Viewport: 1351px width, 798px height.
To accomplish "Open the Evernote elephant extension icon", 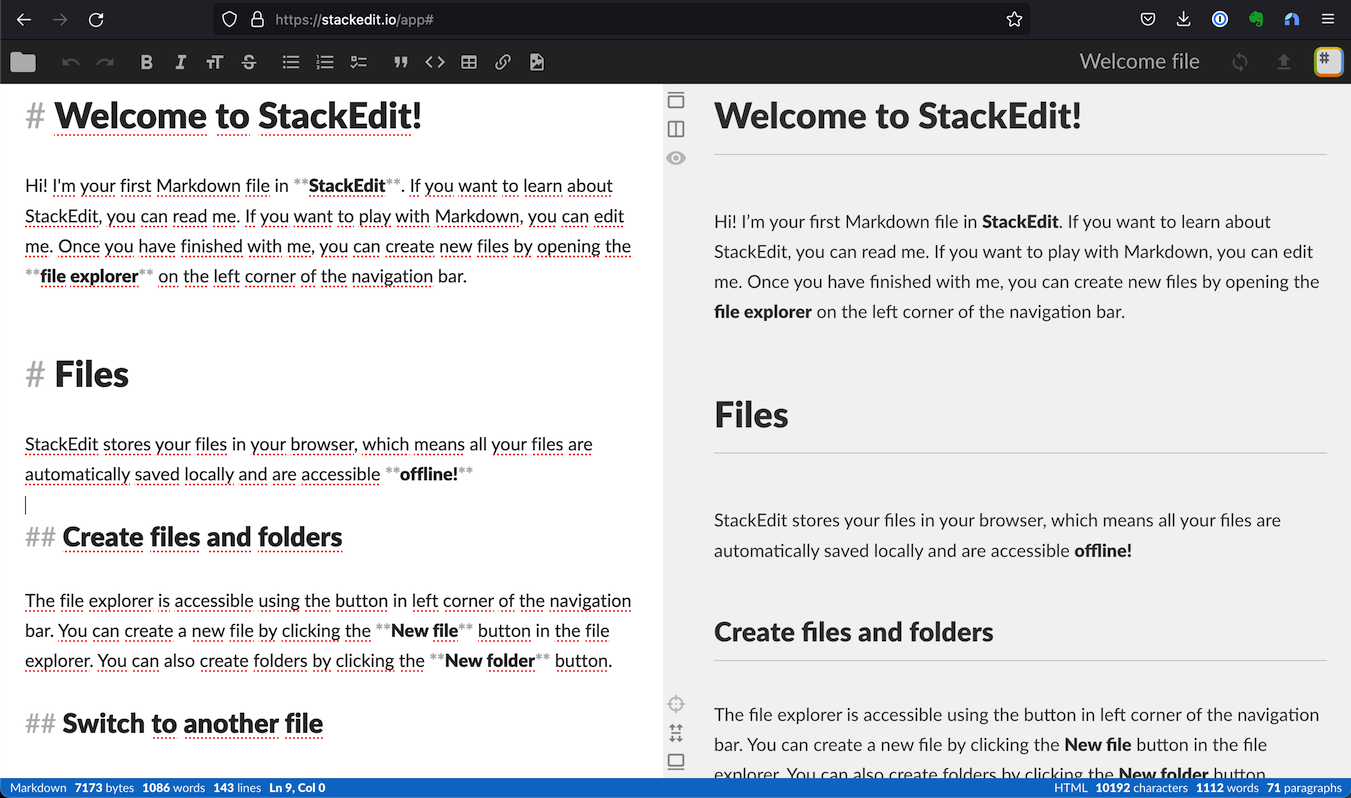I will [1256, 19].
